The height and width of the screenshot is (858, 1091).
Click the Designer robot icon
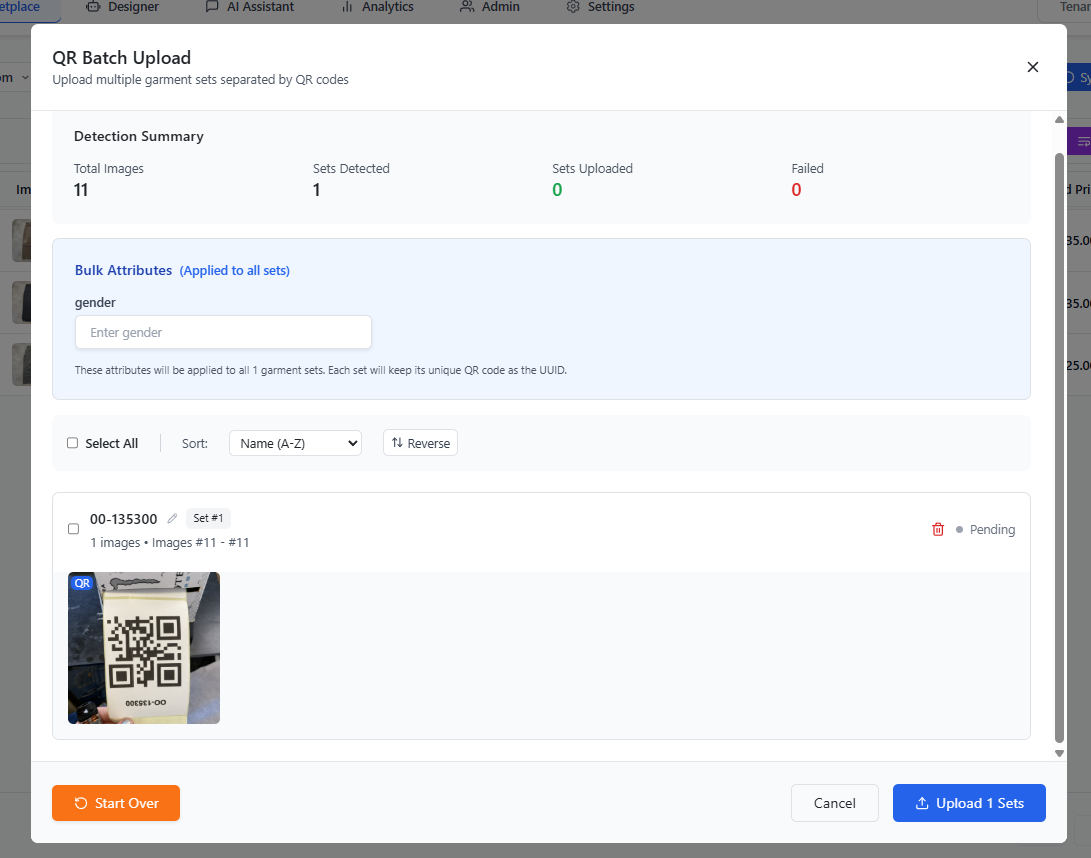pyautogui.click(x=93, y=7)
